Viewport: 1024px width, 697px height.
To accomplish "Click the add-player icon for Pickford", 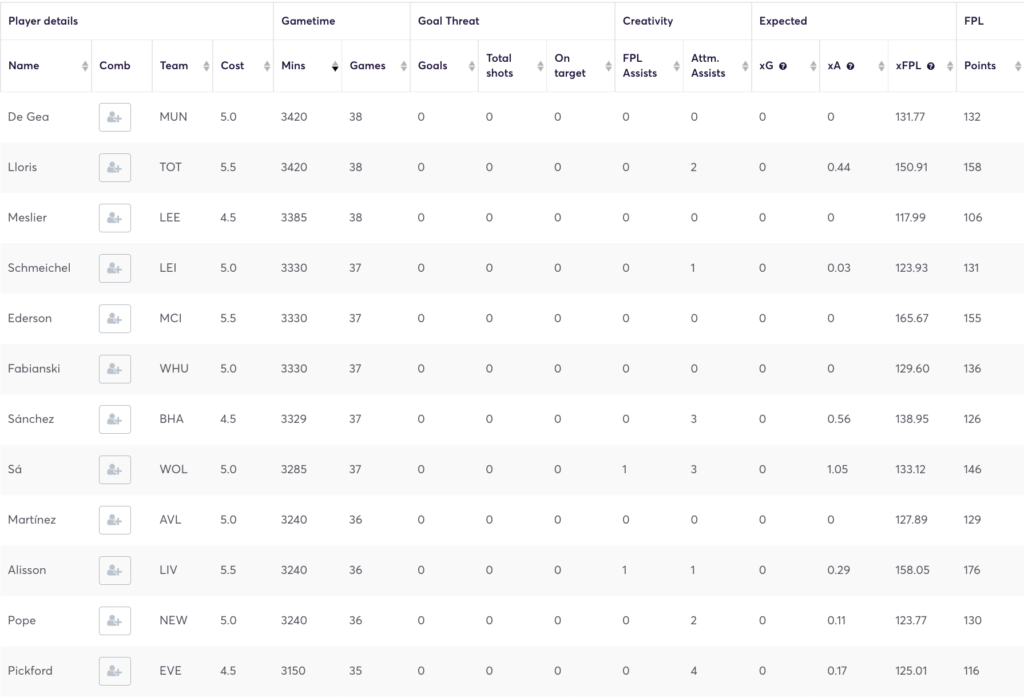I will tap(114, 671).
